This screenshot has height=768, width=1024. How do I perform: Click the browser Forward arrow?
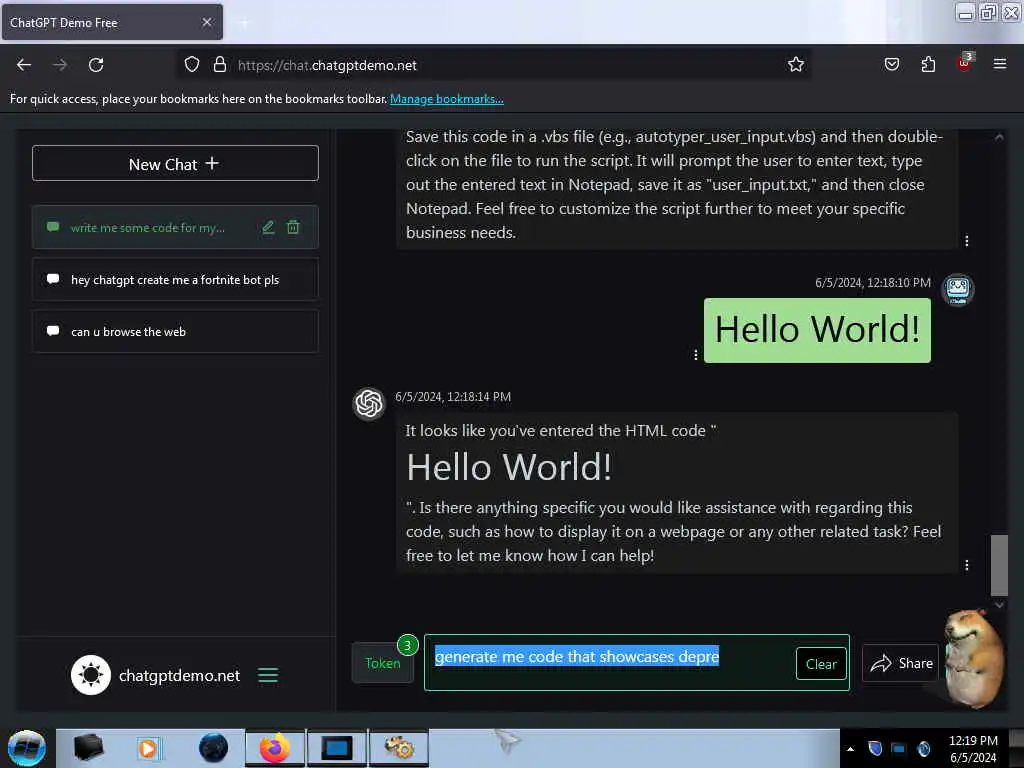pos(60,65)
